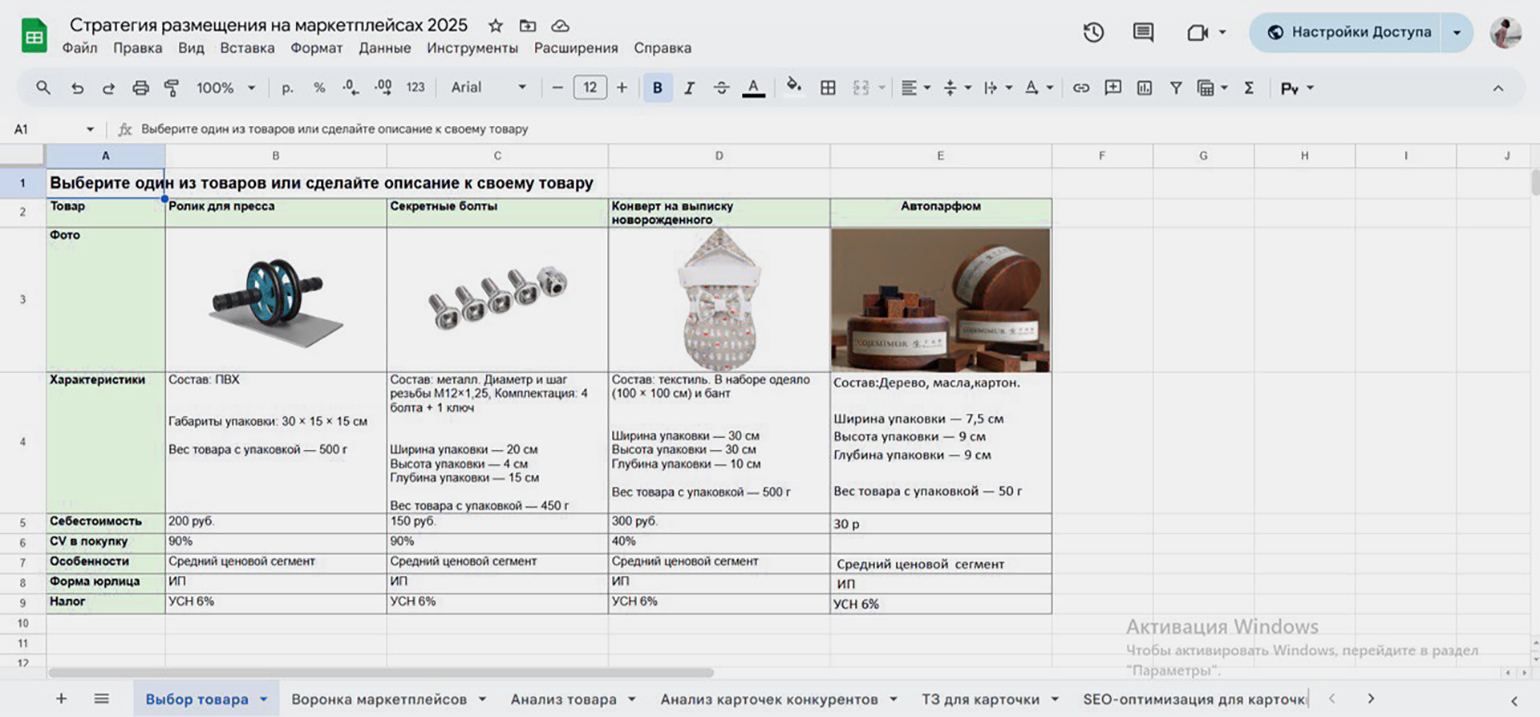Open the borders tool

[828, 88]
